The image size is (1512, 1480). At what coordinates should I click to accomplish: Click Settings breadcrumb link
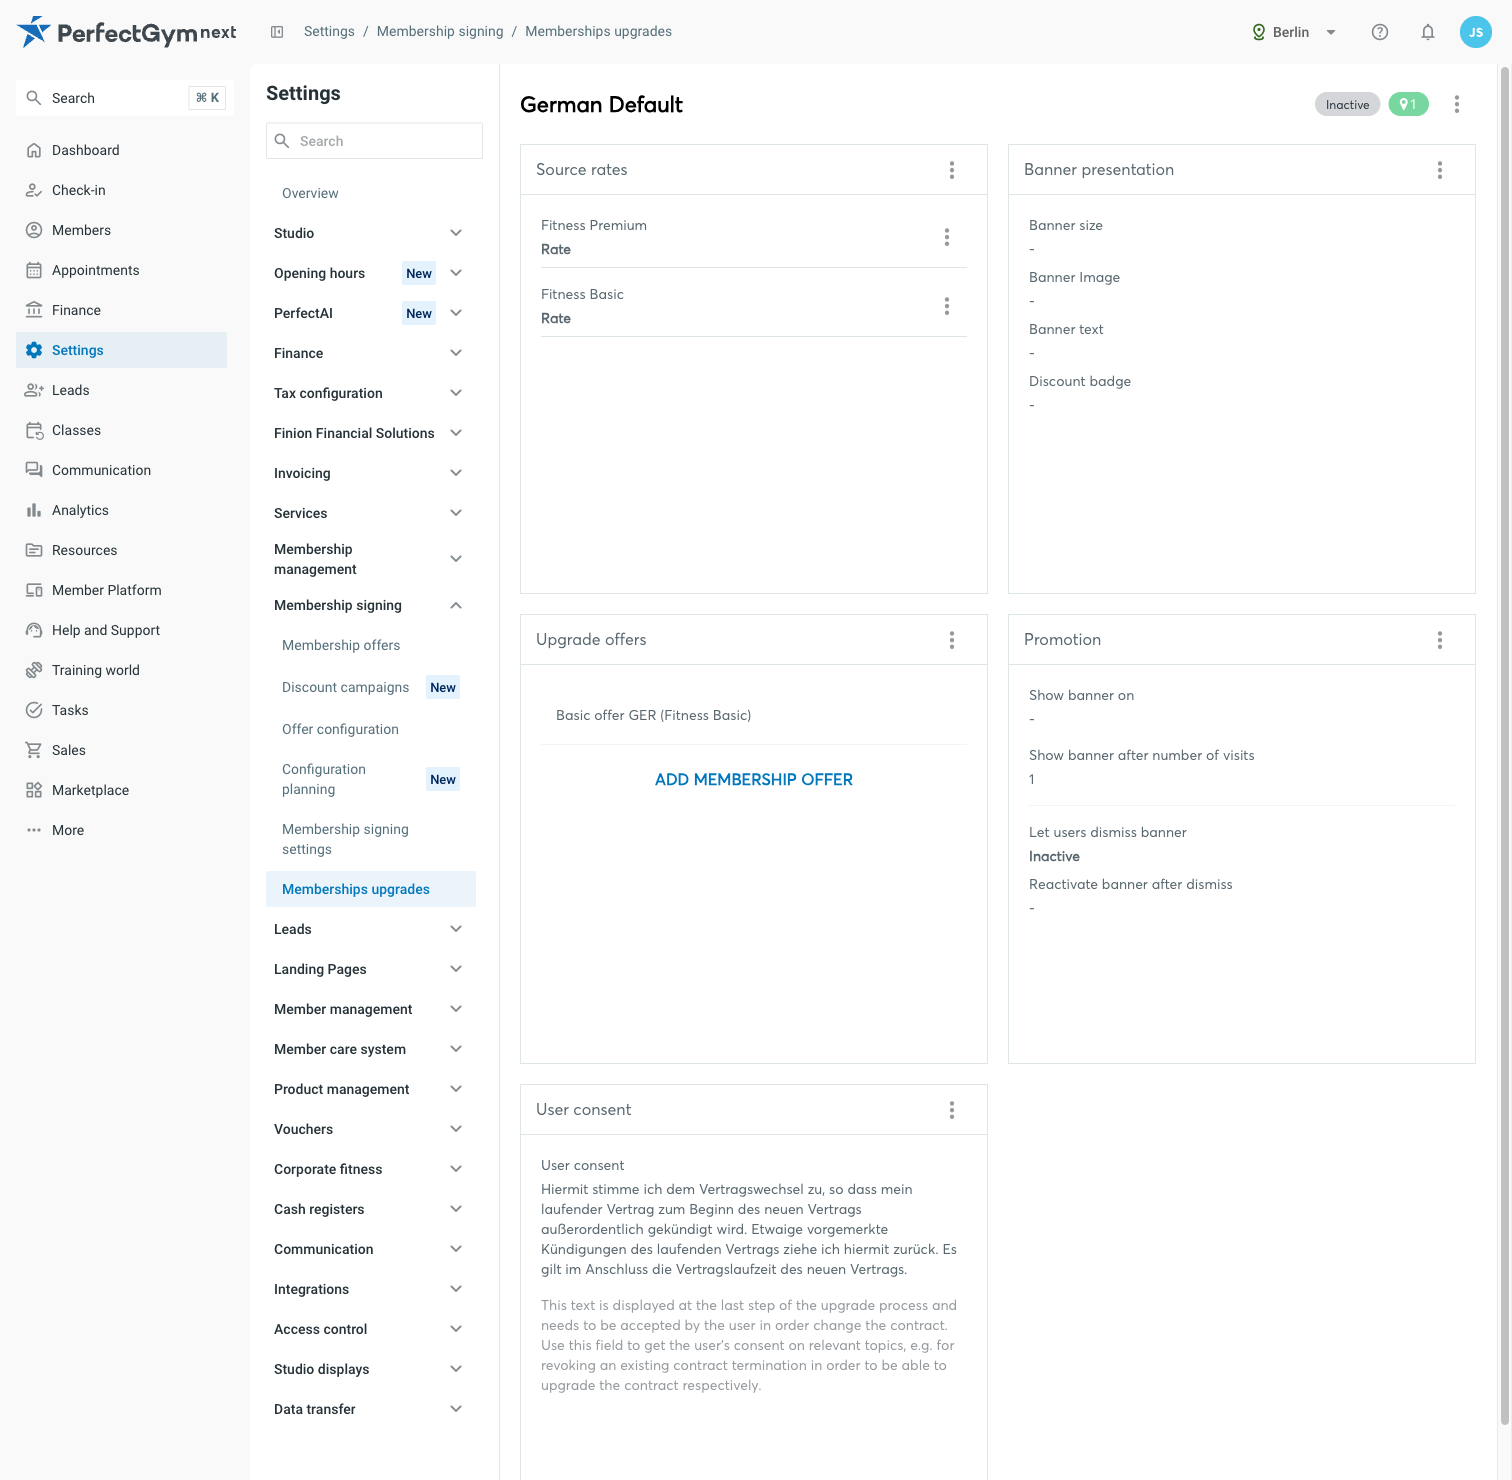(329, 32)
